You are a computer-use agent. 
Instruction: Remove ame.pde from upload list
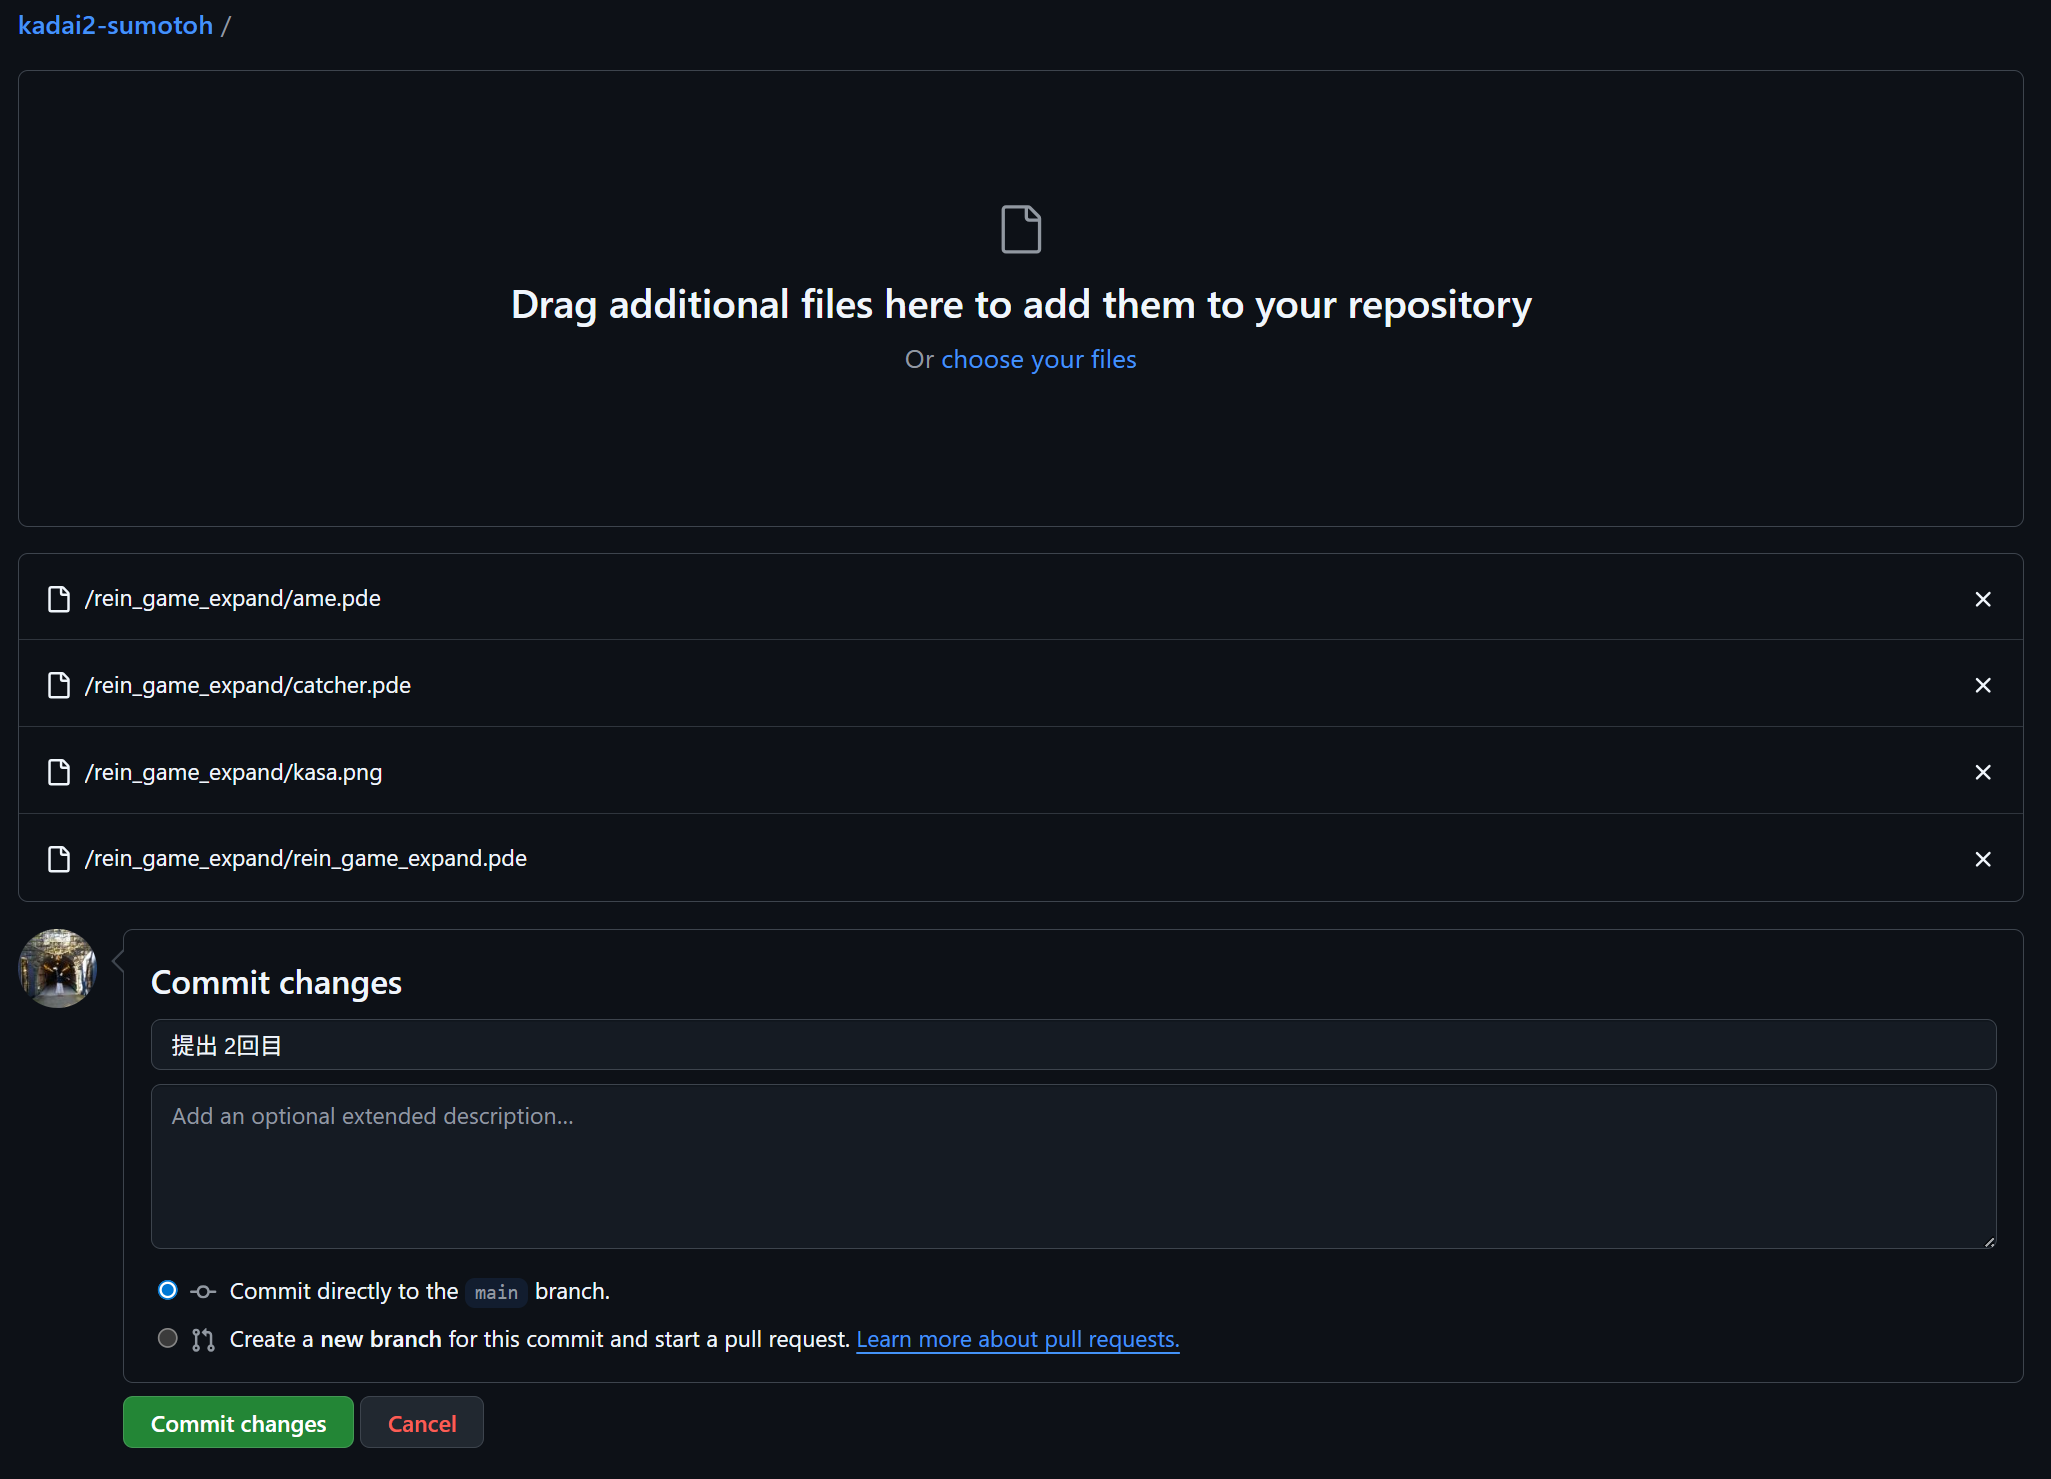click(x=1983, y=599)
